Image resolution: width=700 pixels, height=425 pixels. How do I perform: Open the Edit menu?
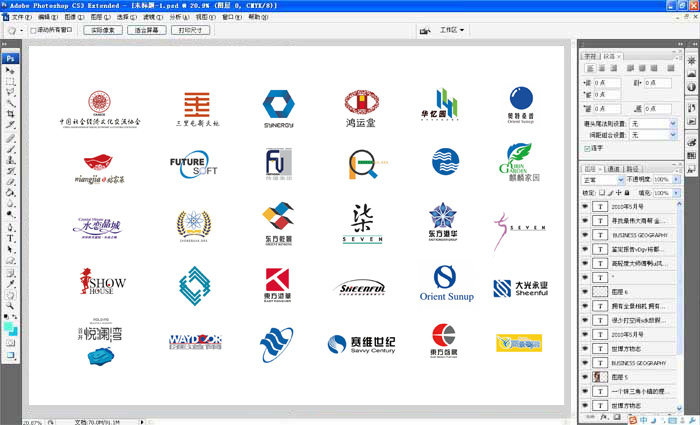point(48,17)
